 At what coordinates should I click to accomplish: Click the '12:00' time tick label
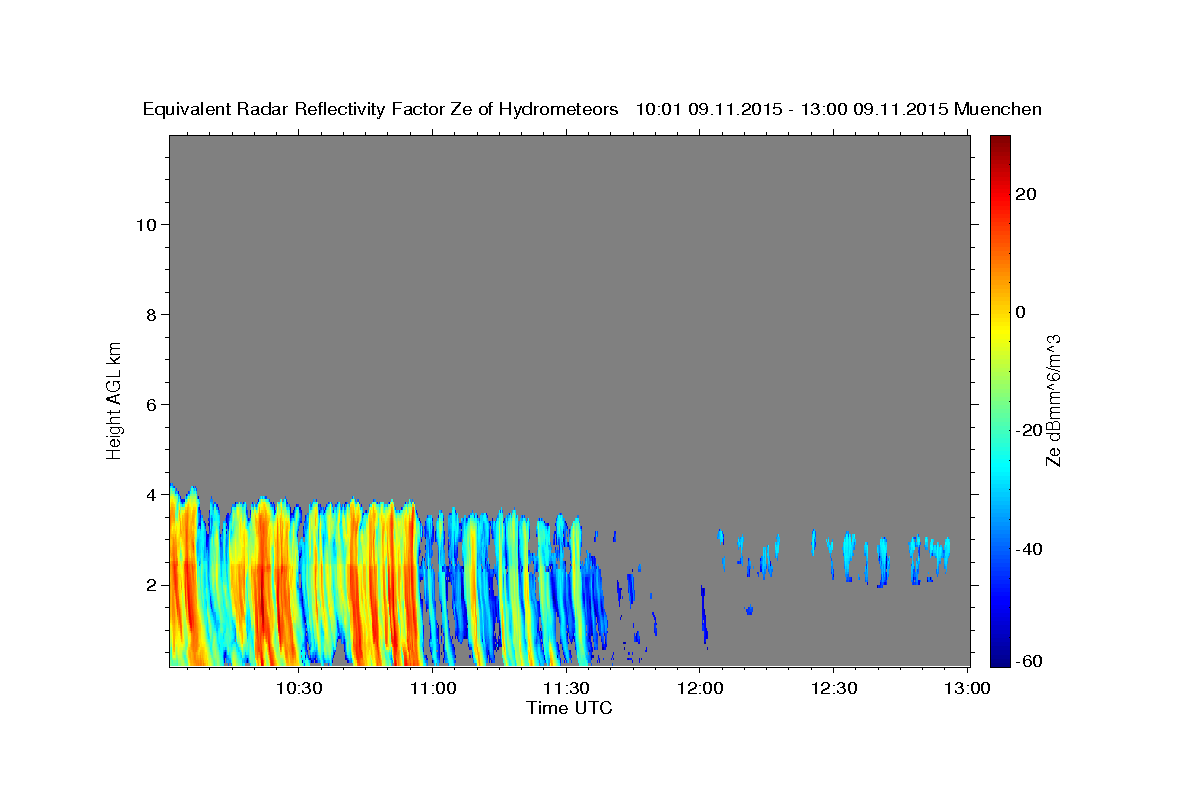coord(701,688)
